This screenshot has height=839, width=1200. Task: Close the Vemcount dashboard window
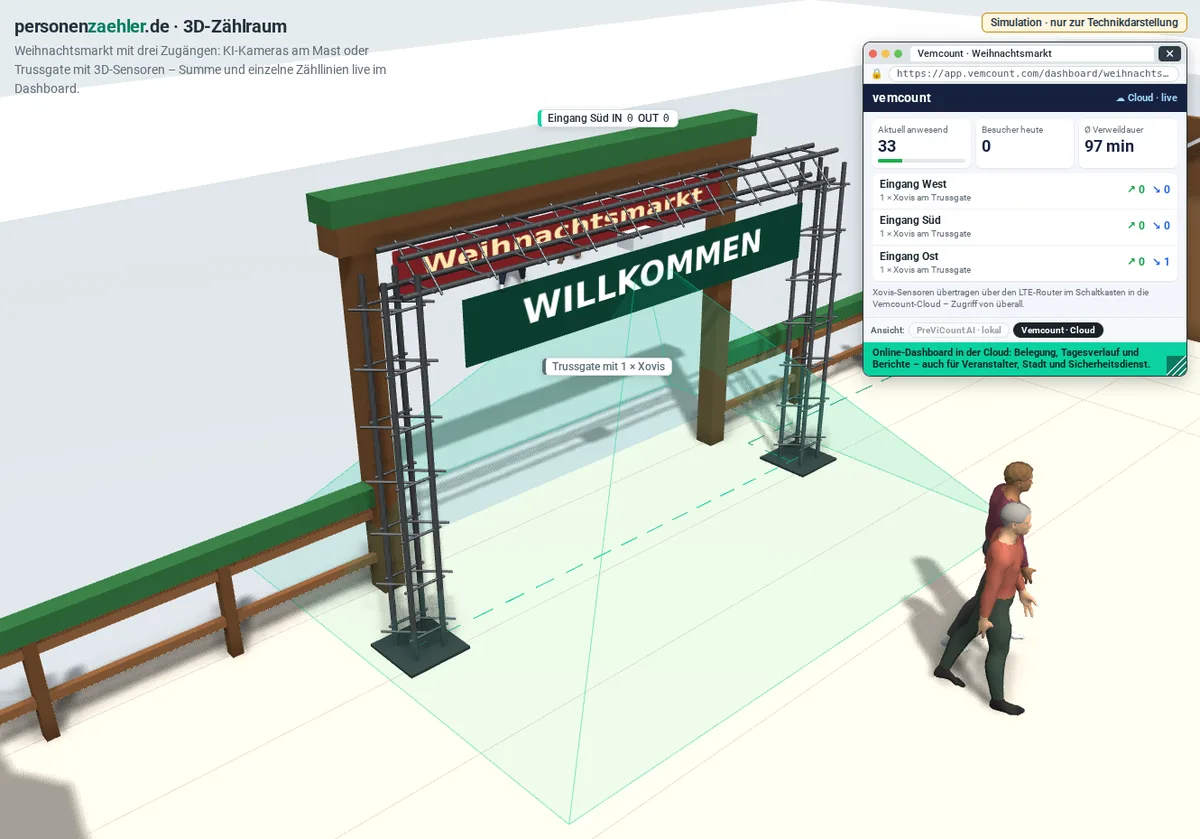click(1169, 54)
